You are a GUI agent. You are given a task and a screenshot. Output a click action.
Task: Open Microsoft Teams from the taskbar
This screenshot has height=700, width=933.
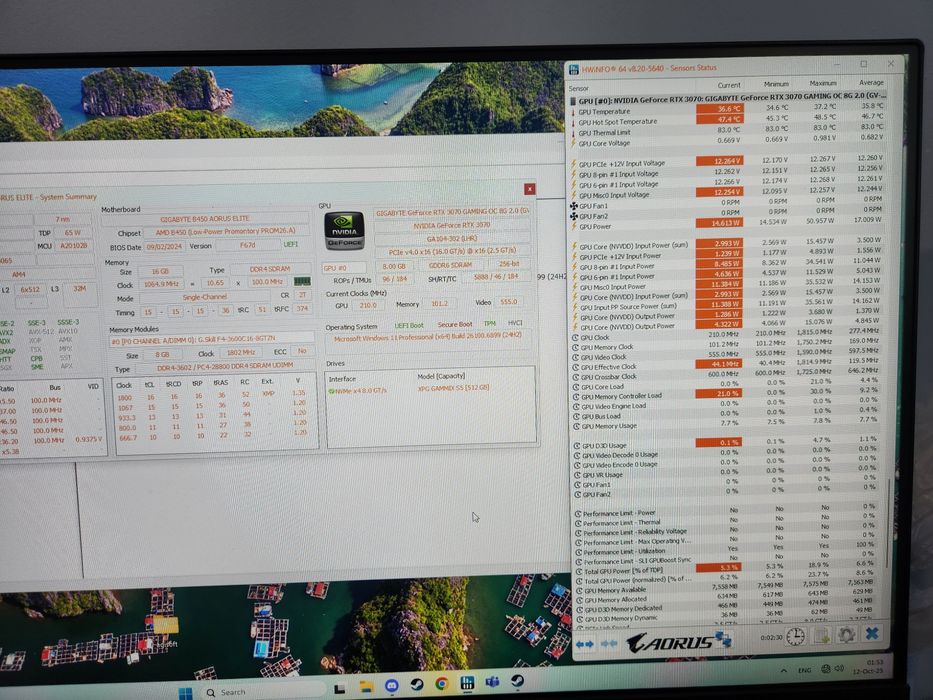(492, 682)
